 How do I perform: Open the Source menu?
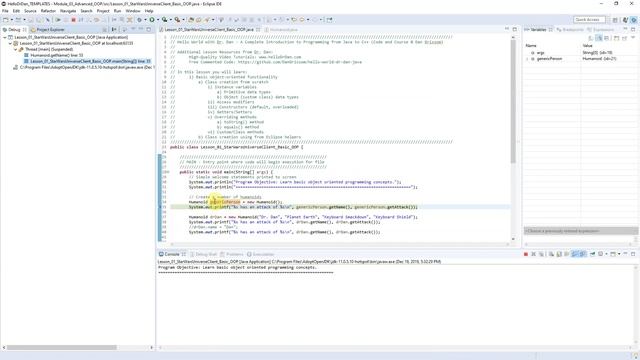30,11
